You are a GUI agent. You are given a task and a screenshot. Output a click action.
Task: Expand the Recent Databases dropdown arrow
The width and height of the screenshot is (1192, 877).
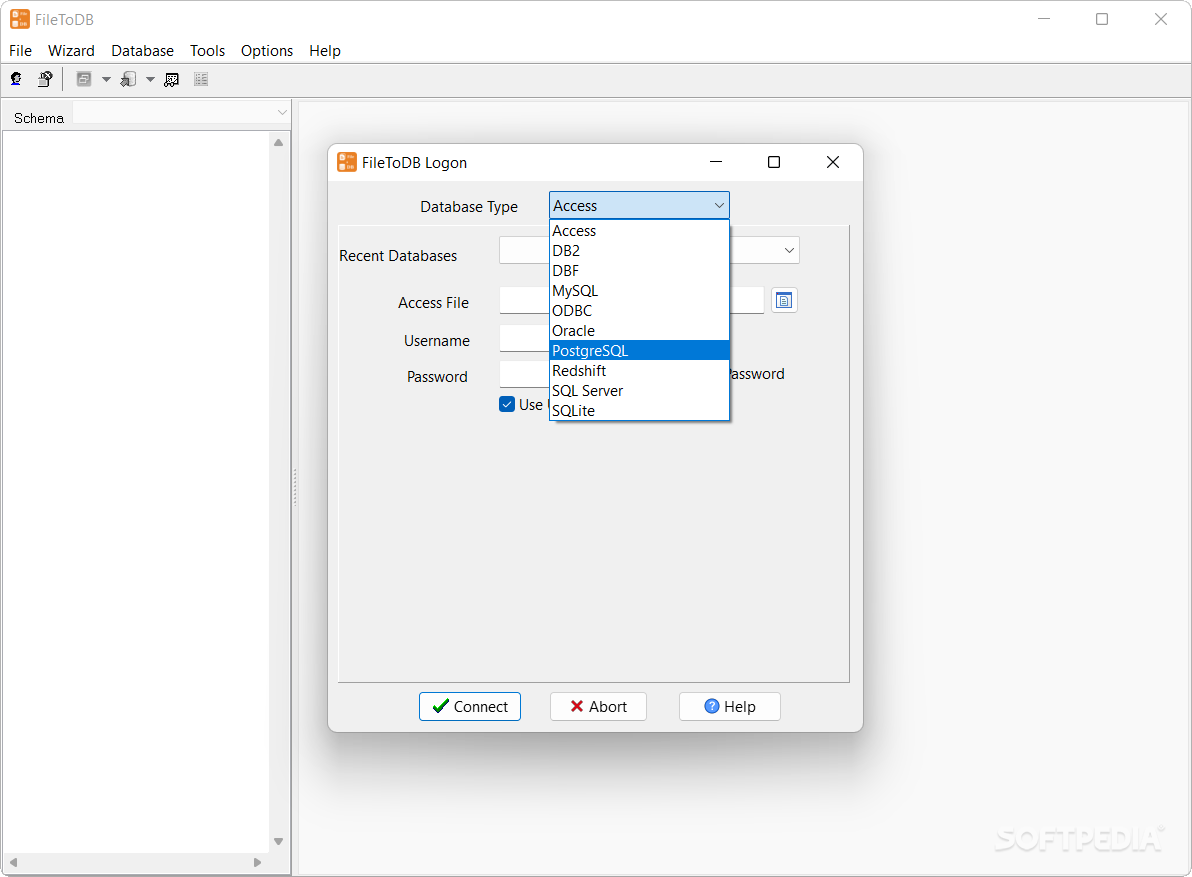[x=789, y=250]
